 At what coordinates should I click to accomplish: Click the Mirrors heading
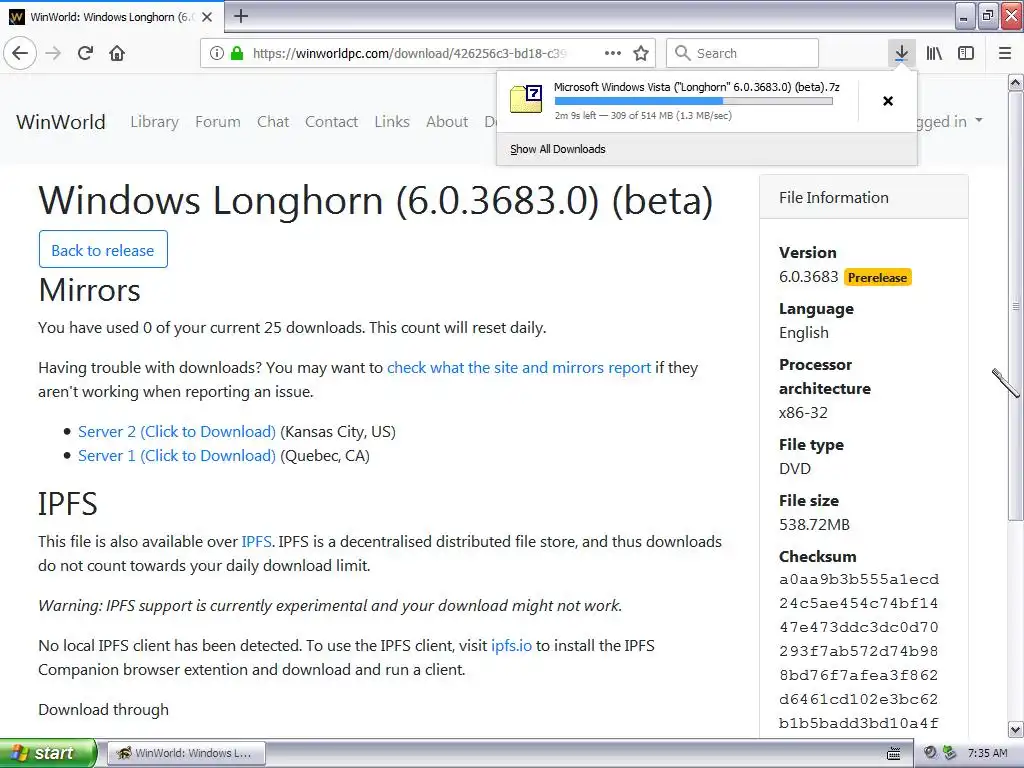click(89, 290)
